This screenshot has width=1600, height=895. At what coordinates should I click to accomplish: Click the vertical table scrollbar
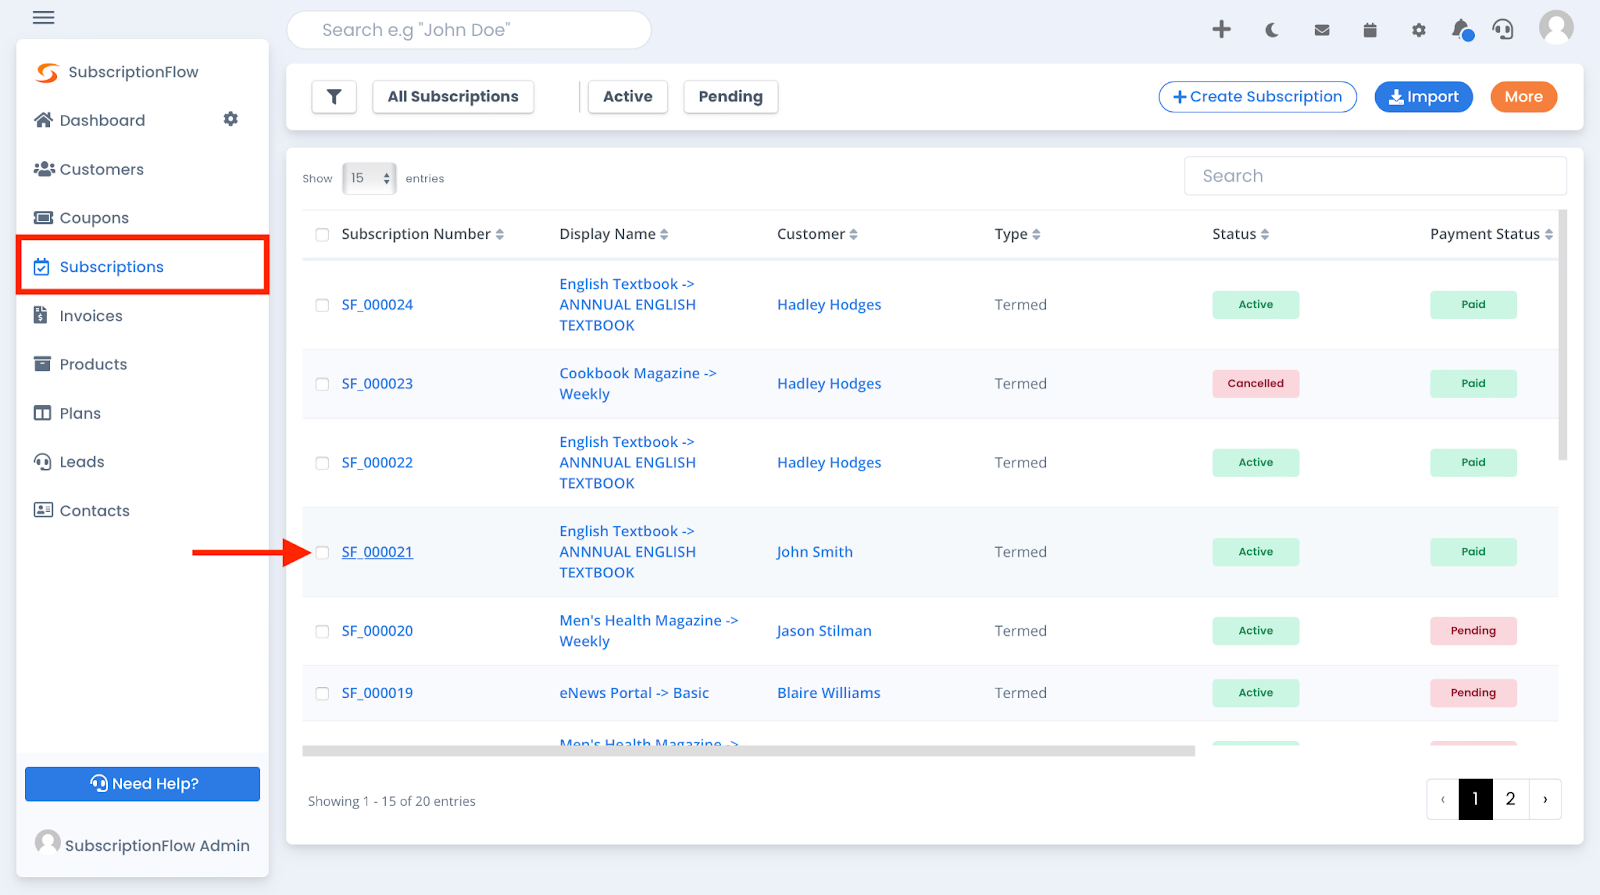coord(1563,335)
